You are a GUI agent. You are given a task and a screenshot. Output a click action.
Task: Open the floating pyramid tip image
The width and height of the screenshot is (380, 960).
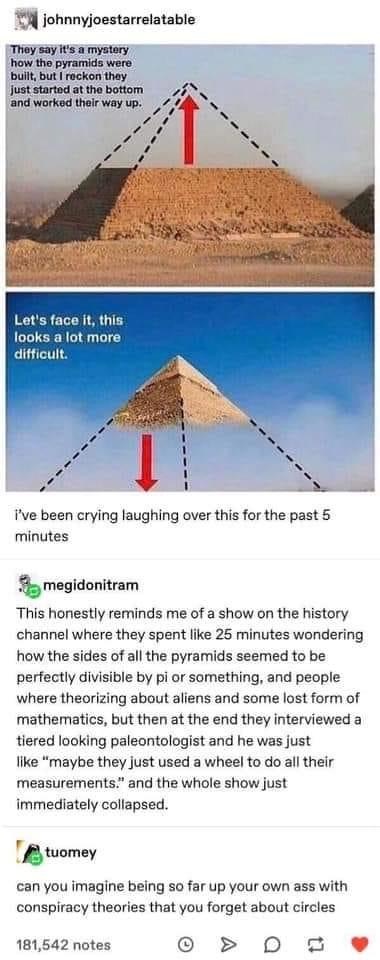190,392
